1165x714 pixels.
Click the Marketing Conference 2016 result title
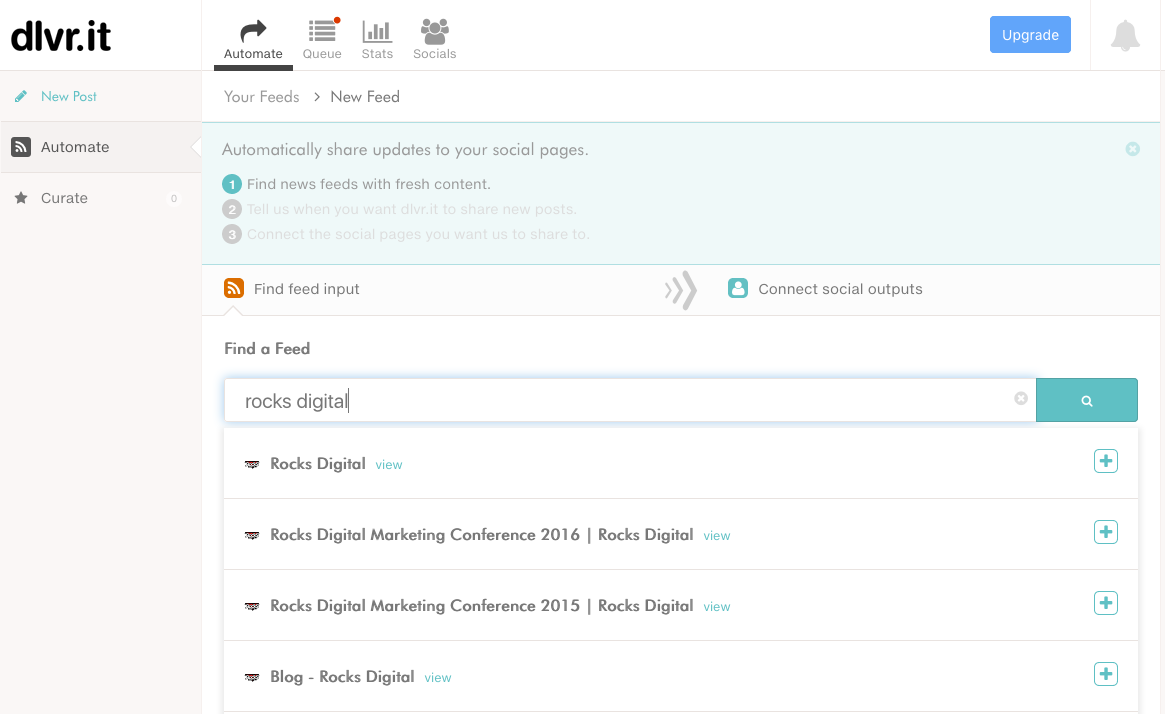(481, 535)
